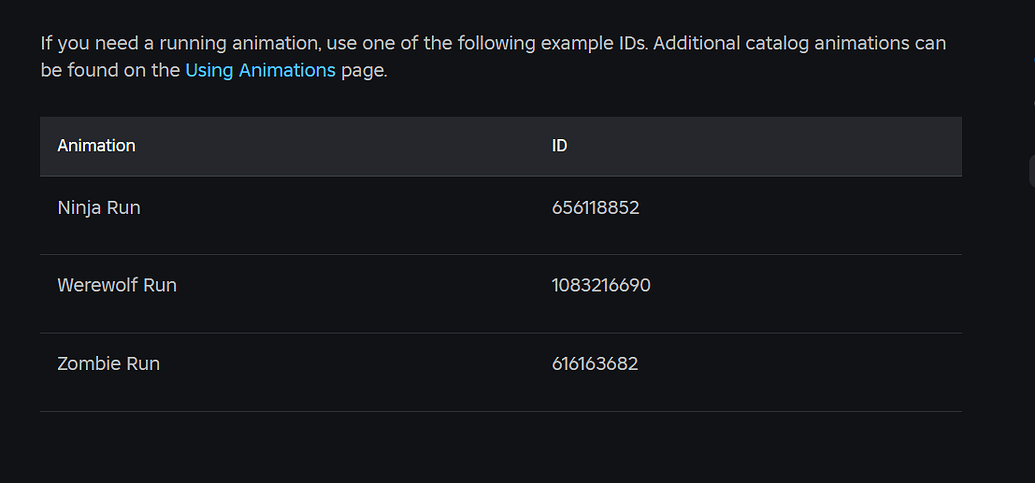Select the Zombie Run animation name
The height and width of the screenshot is (483, 1035).
point(108,364)
